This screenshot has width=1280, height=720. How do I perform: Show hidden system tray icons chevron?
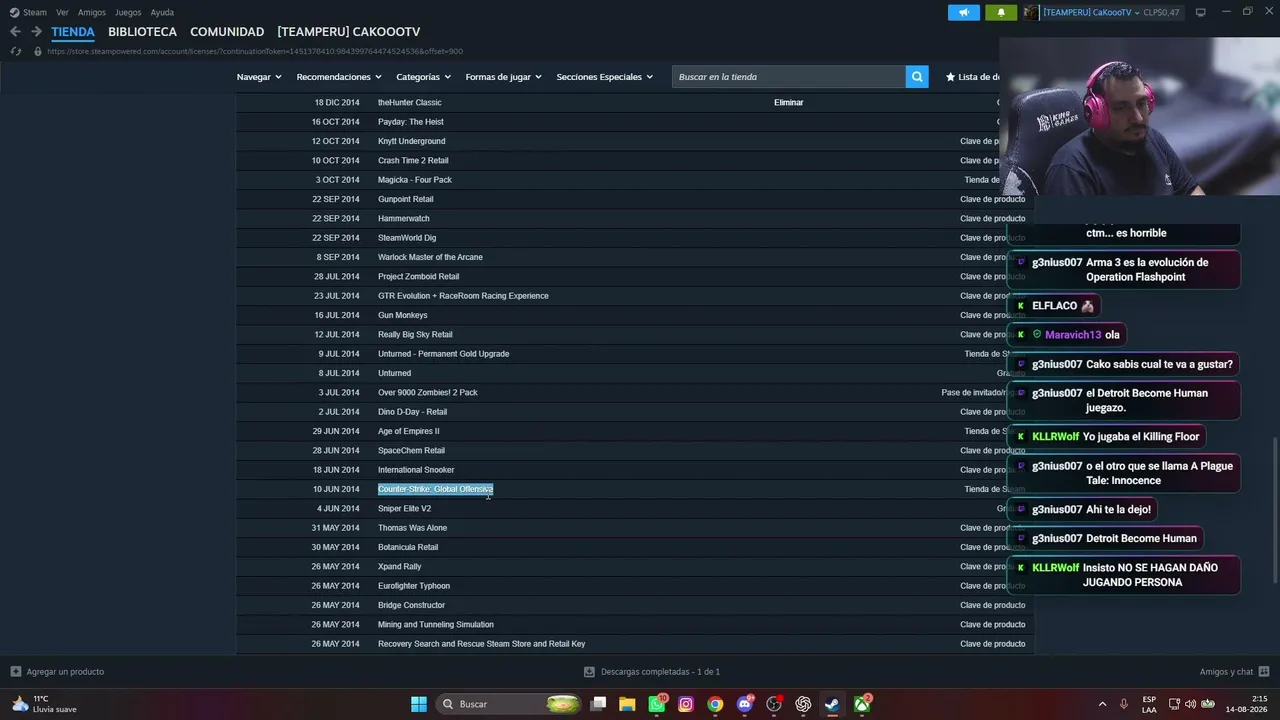click(1103, 704)
